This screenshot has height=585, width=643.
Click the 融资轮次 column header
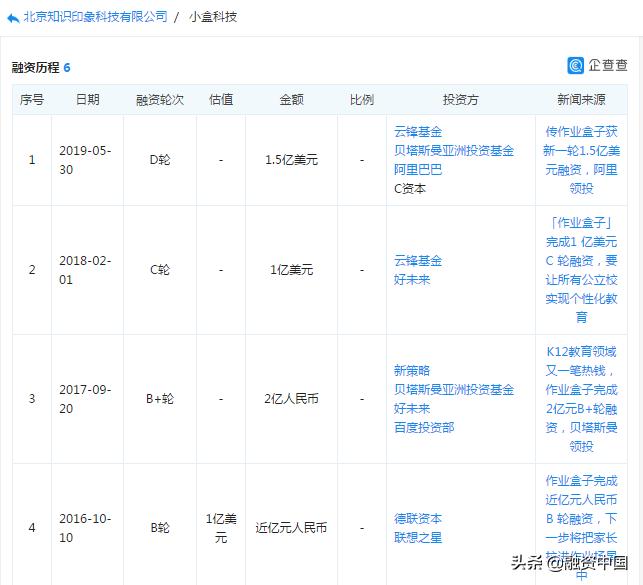pos(160,100)
